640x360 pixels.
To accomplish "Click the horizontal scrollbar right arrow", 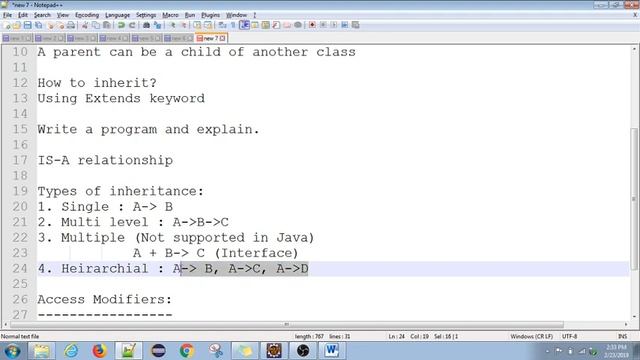I will point(626,324).
